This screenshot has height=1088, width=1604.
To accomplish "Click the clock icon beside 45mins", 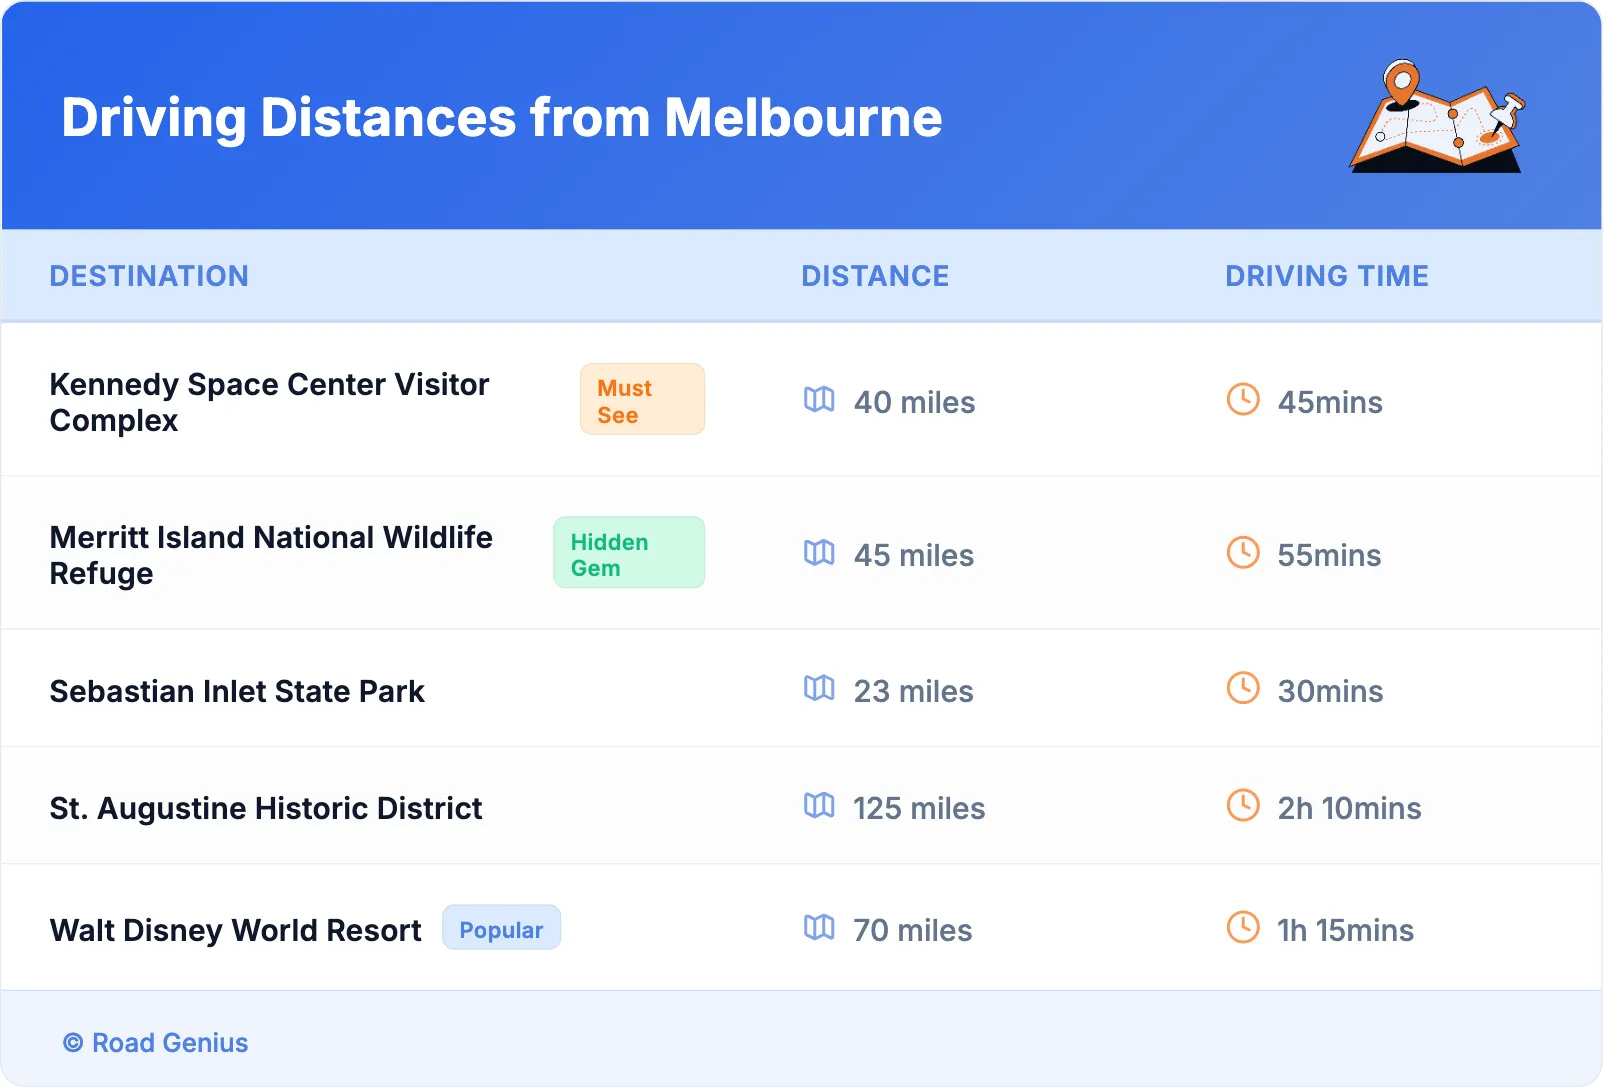I will (1243, 399).
